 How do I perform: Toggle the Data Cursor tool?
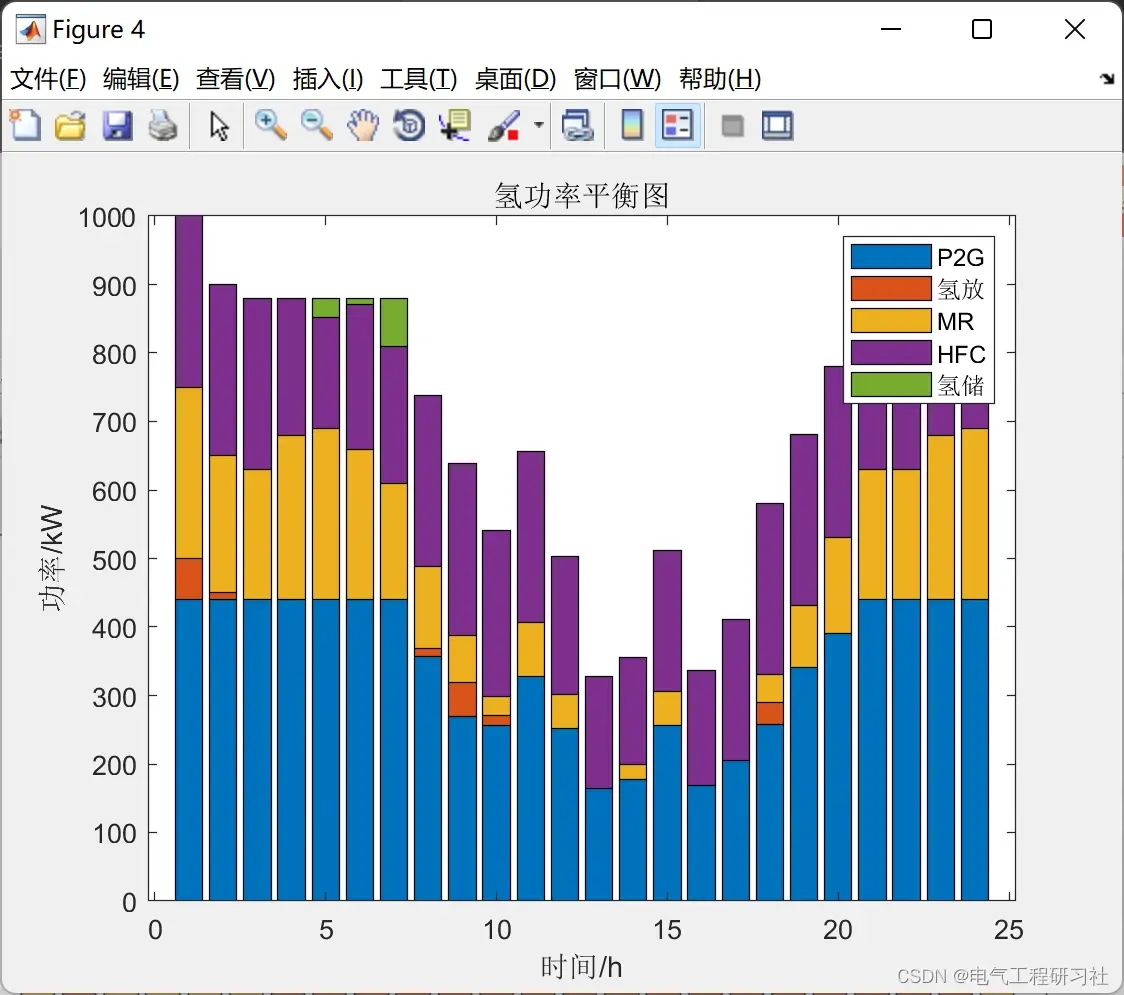455,125
